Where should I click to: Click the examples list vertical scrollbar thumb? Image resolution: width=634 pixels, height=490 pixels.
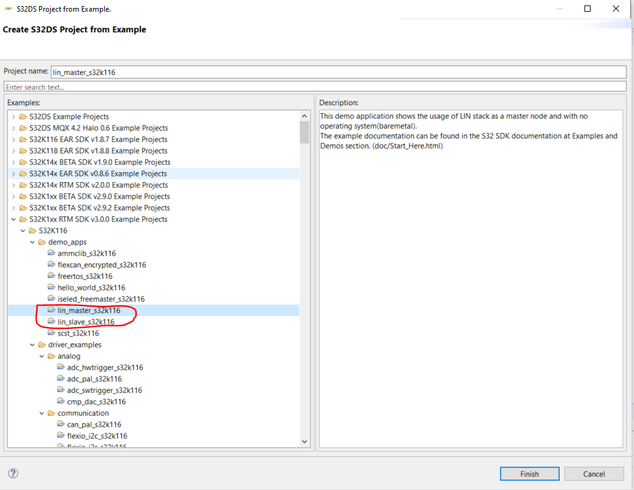coord(304,132)
